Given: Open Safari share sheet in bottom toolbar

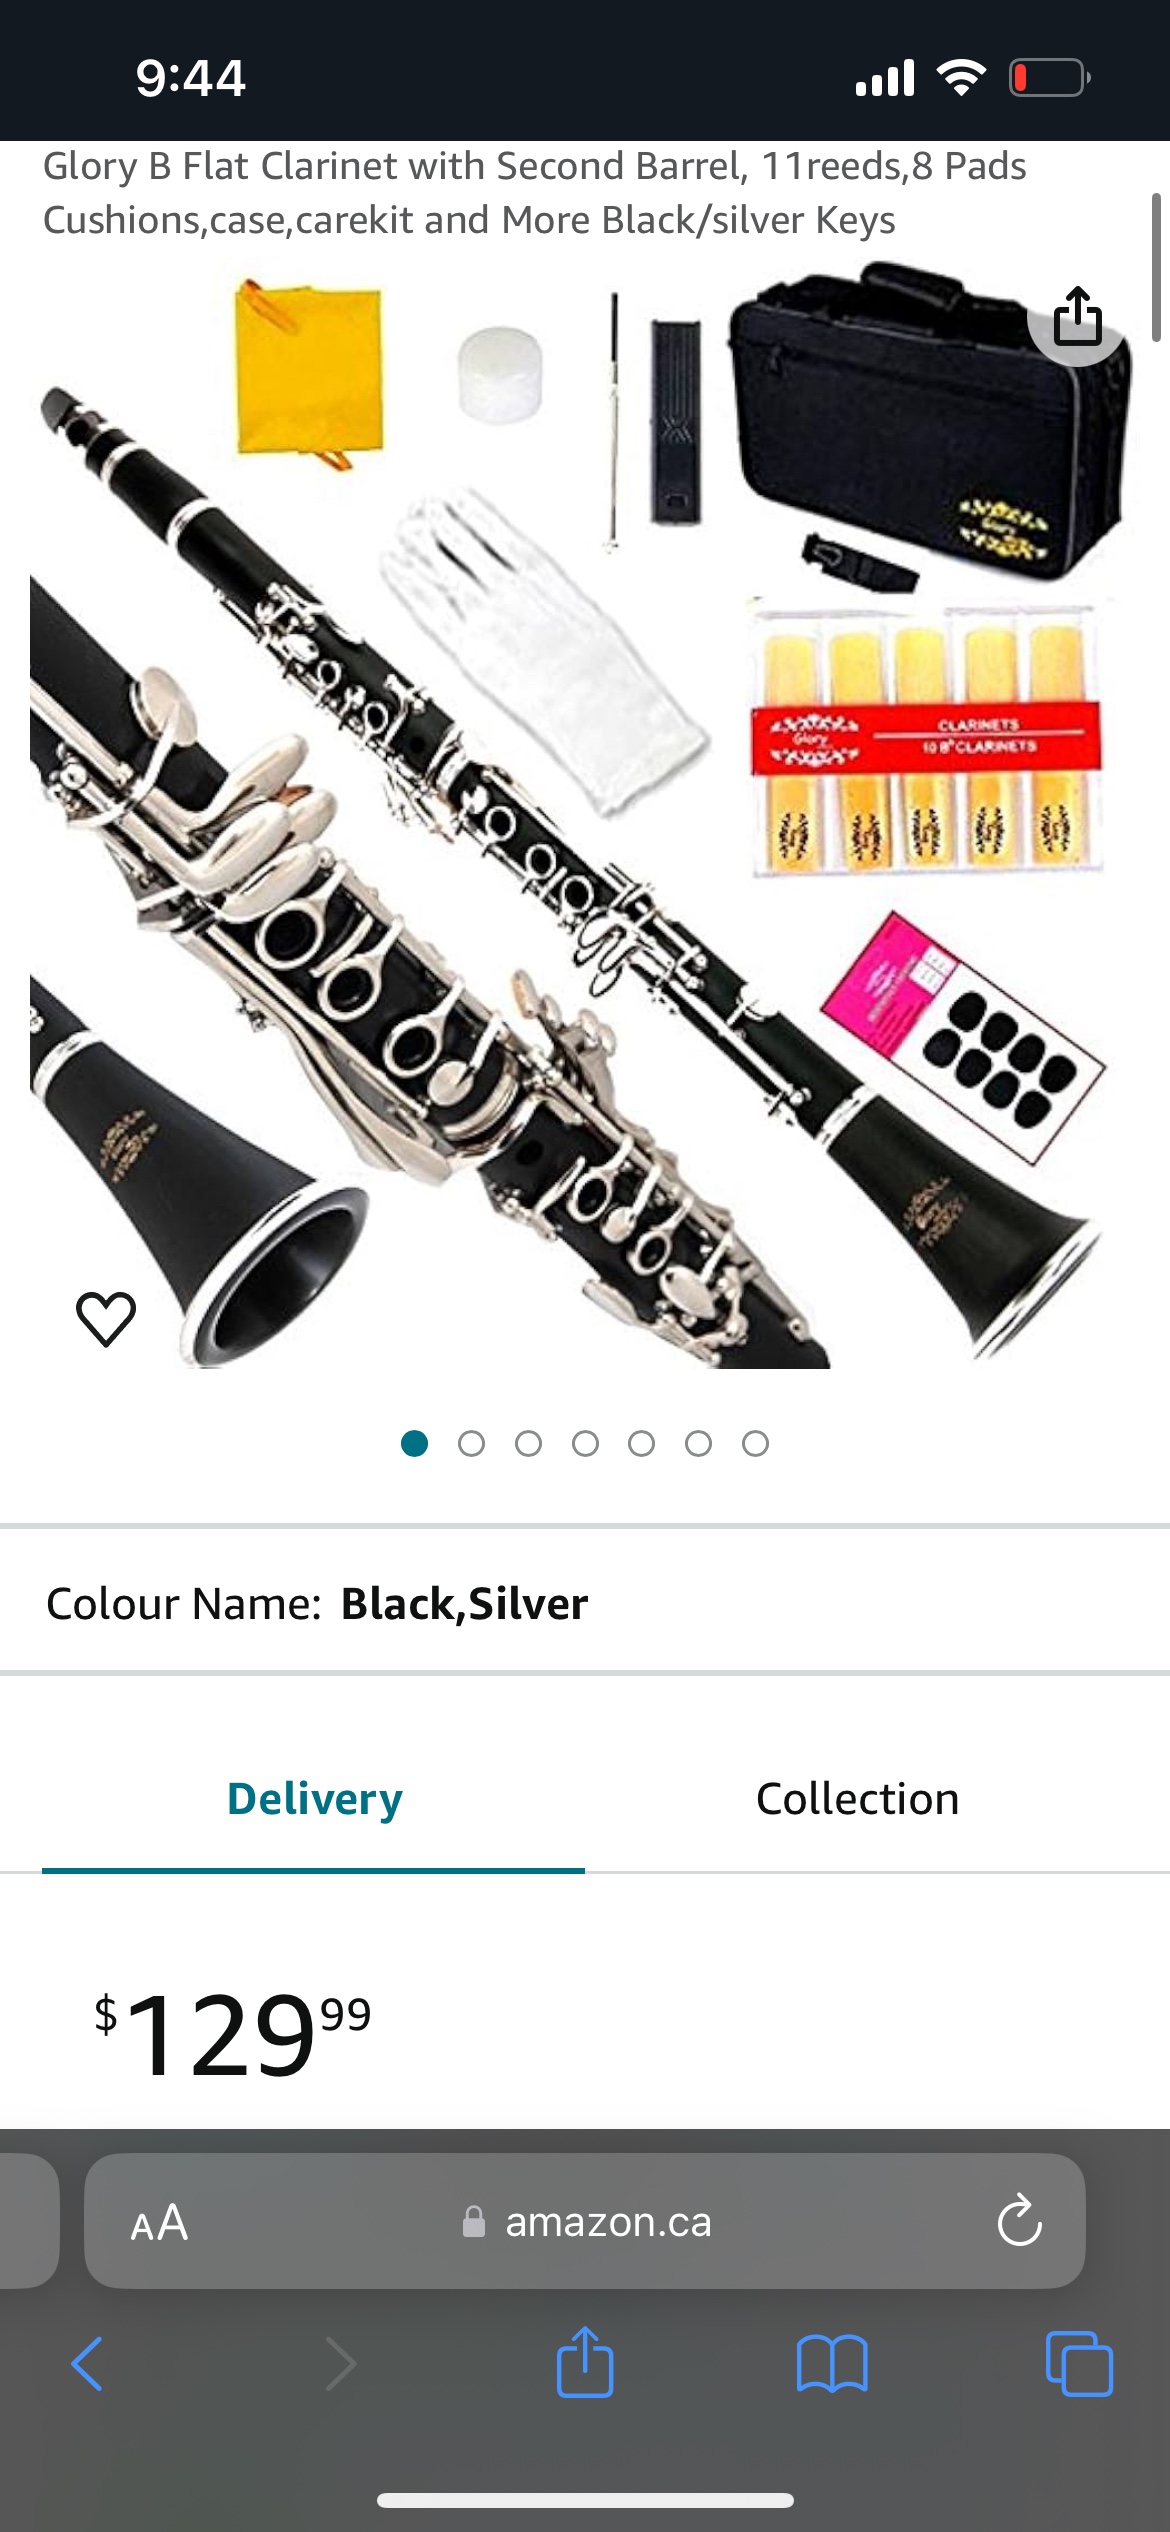Looking at the screenshot, I should 585,2362.
